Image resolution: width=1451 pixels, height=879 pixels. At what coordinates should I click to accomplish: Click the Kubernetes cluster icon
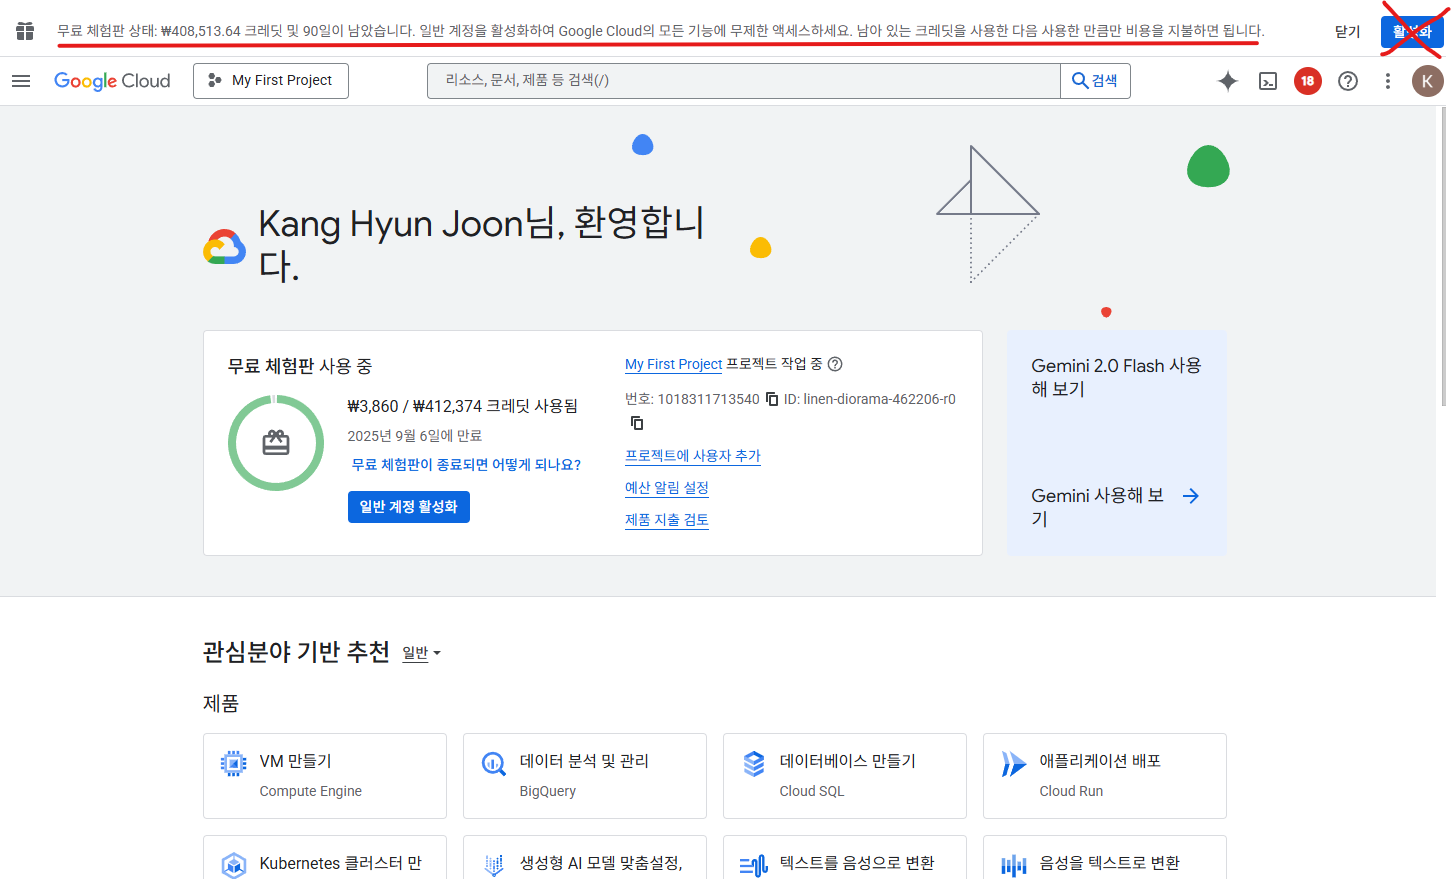tap(233, 865)
